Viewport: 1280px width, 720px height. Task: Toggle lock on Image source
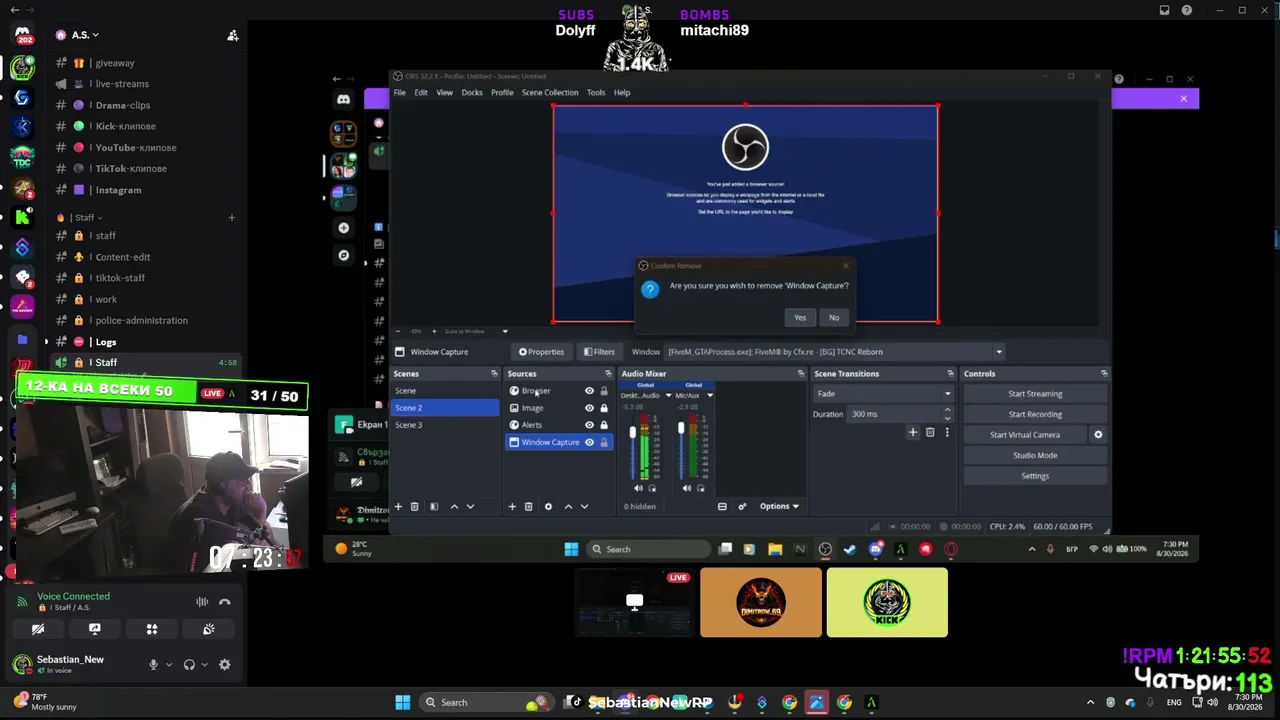click(x=604, y=408)
